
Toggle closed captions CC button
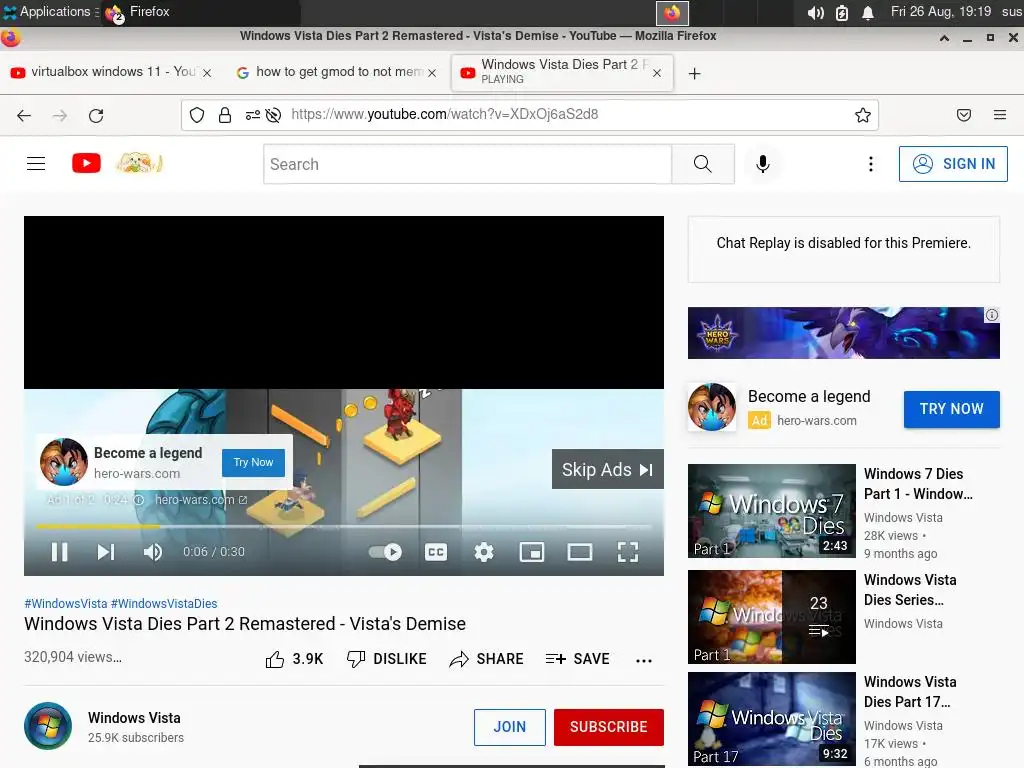(436, 552)
